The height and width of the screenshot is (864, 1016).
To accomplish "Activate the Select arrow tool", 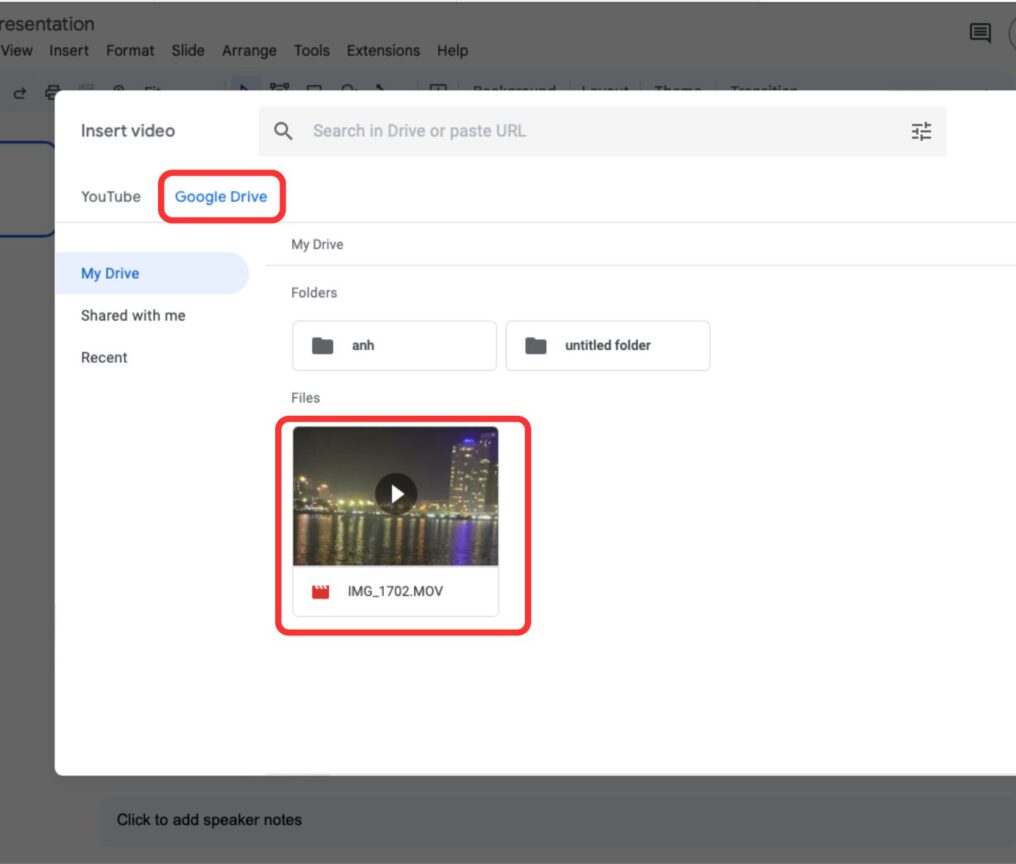I will (x=245, y=90).
